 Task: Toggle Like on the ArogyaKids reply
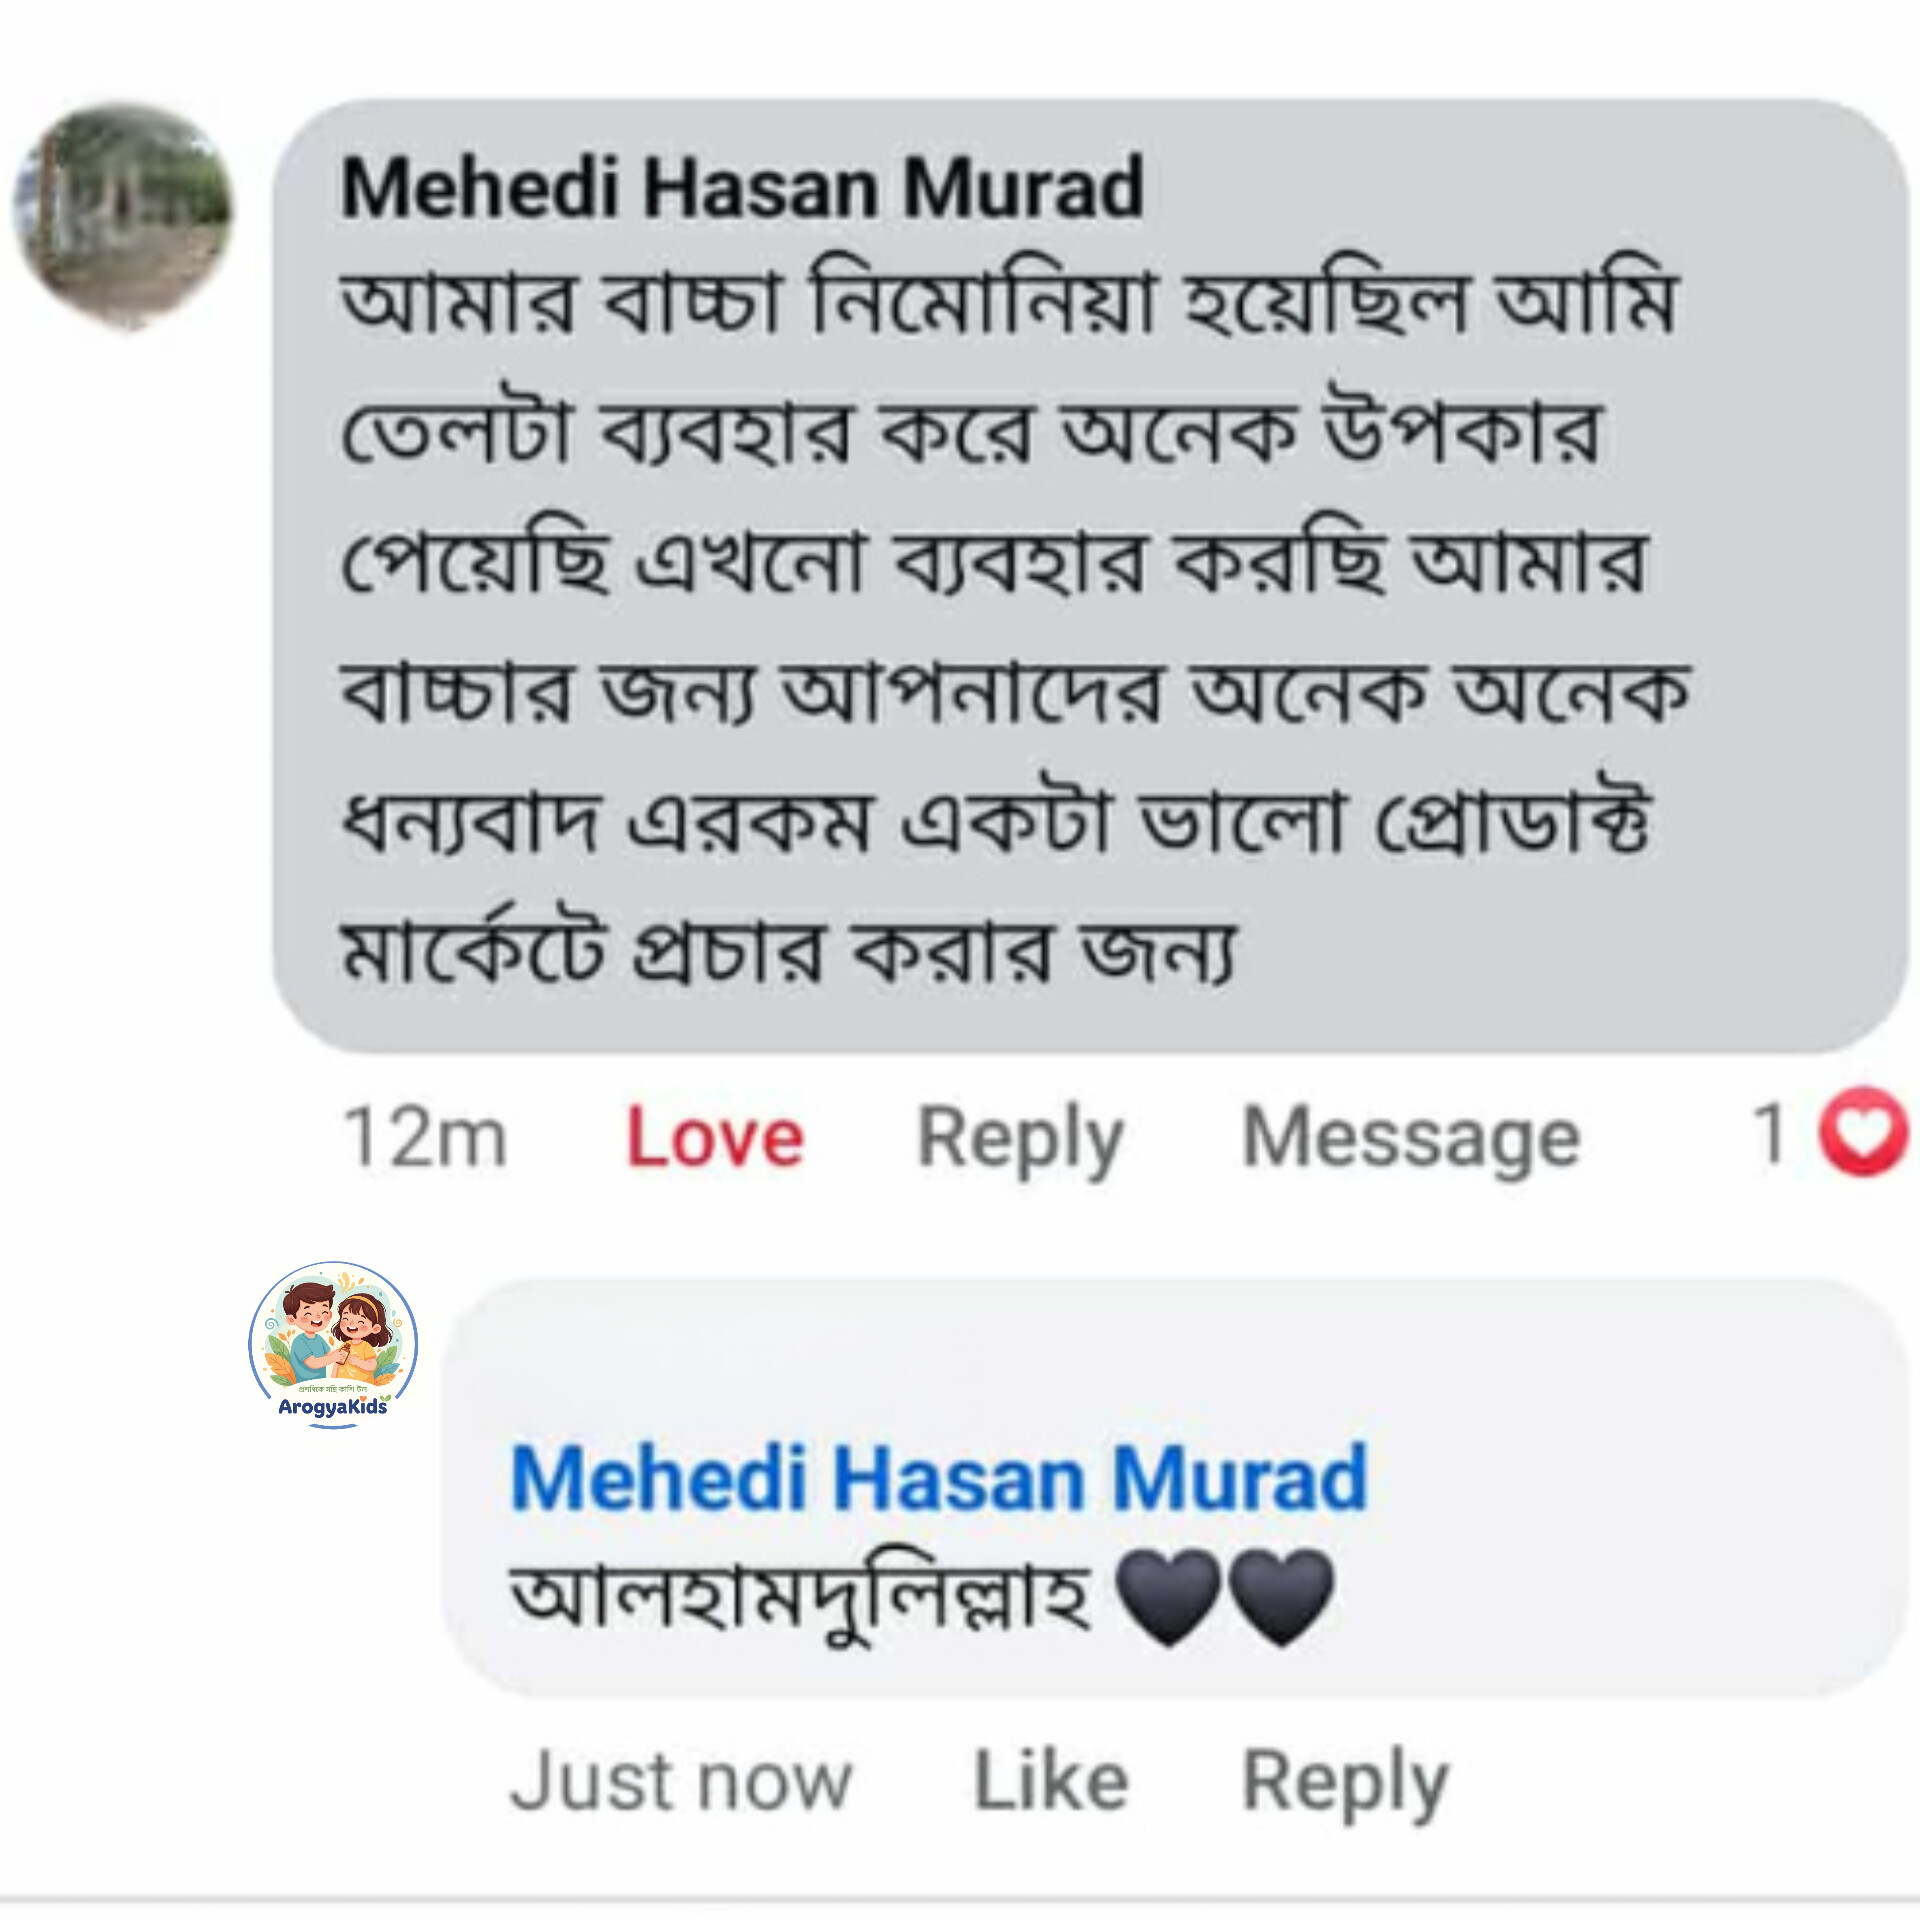pos(1051,1781)
